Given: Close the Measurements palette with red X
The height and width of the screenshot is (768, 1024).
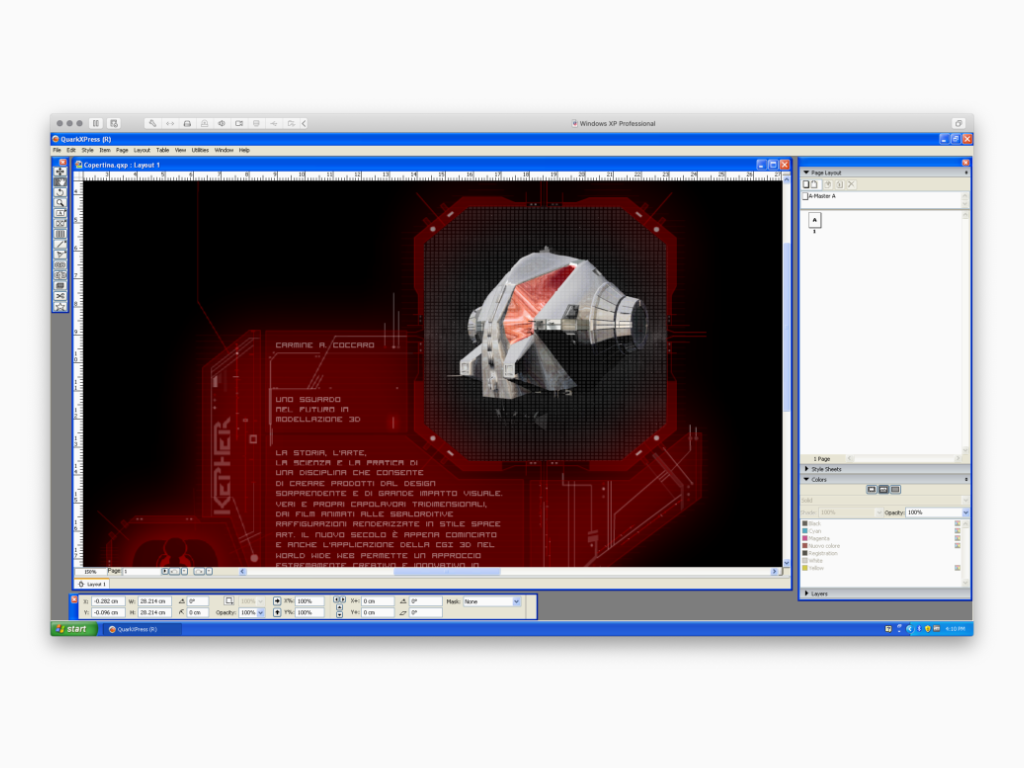Looking at the screenshot, I should tap(74, 599).
